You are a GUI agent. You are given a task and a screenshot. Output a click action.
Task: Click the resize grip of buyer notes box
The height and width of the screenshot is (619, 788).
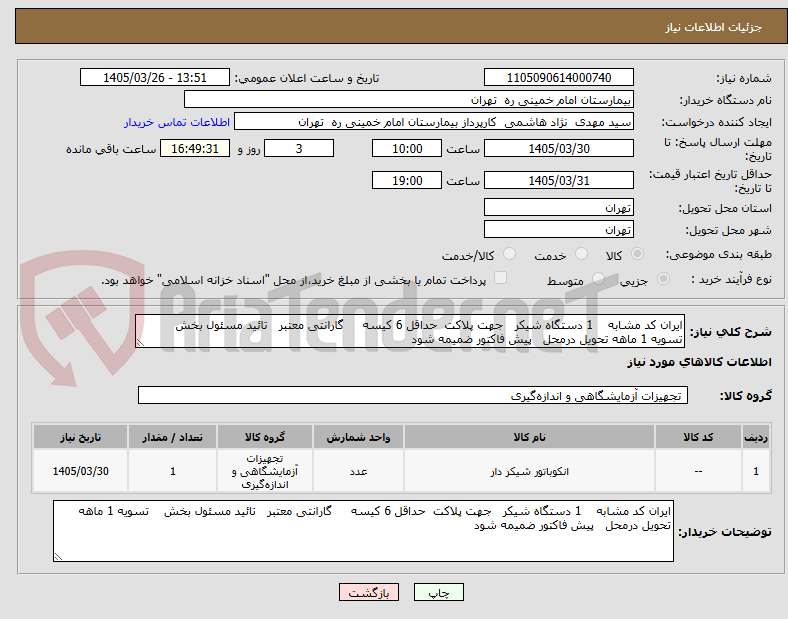pos(58,557)
